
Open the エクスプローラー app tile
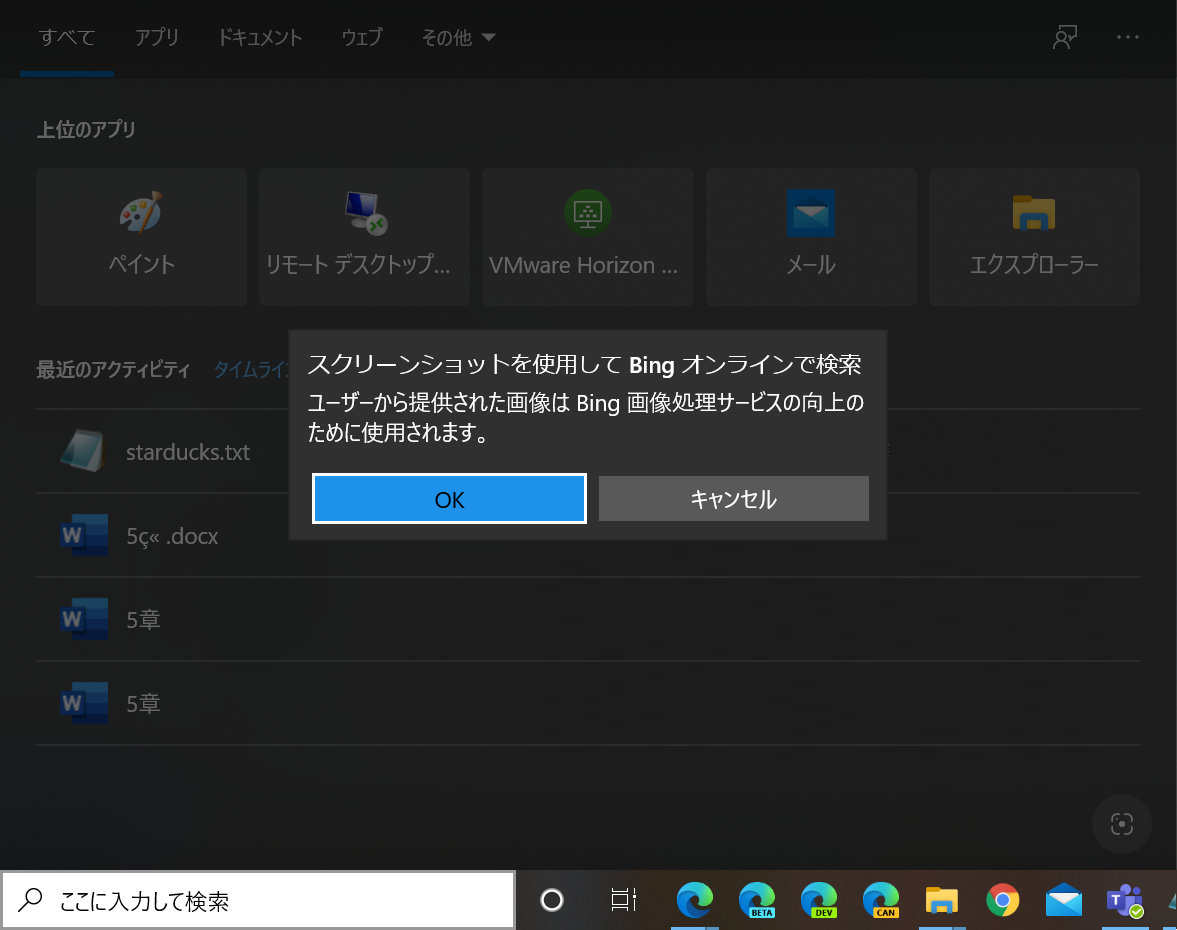pos(1034,236)
